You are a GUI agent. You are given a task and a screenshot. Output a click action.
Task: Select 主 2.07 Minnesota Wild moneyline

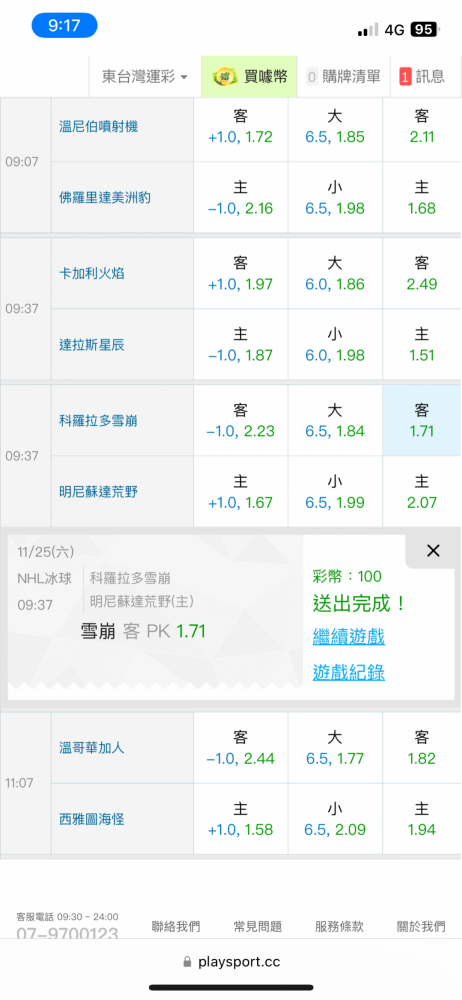pos(421,492)
